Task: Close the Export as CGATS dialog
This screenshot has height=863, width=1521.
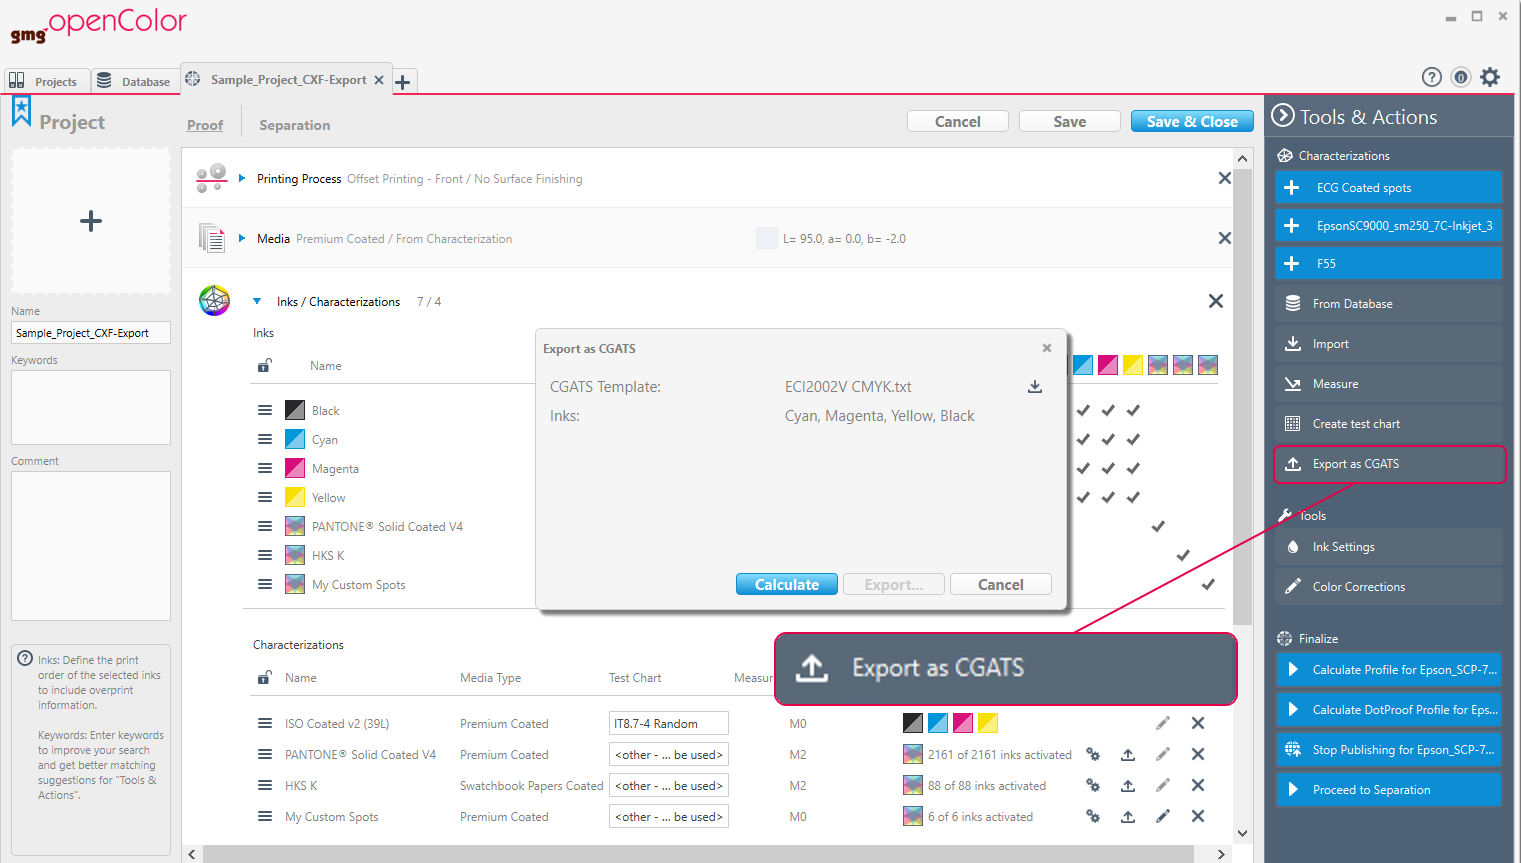Action: 1047,348
